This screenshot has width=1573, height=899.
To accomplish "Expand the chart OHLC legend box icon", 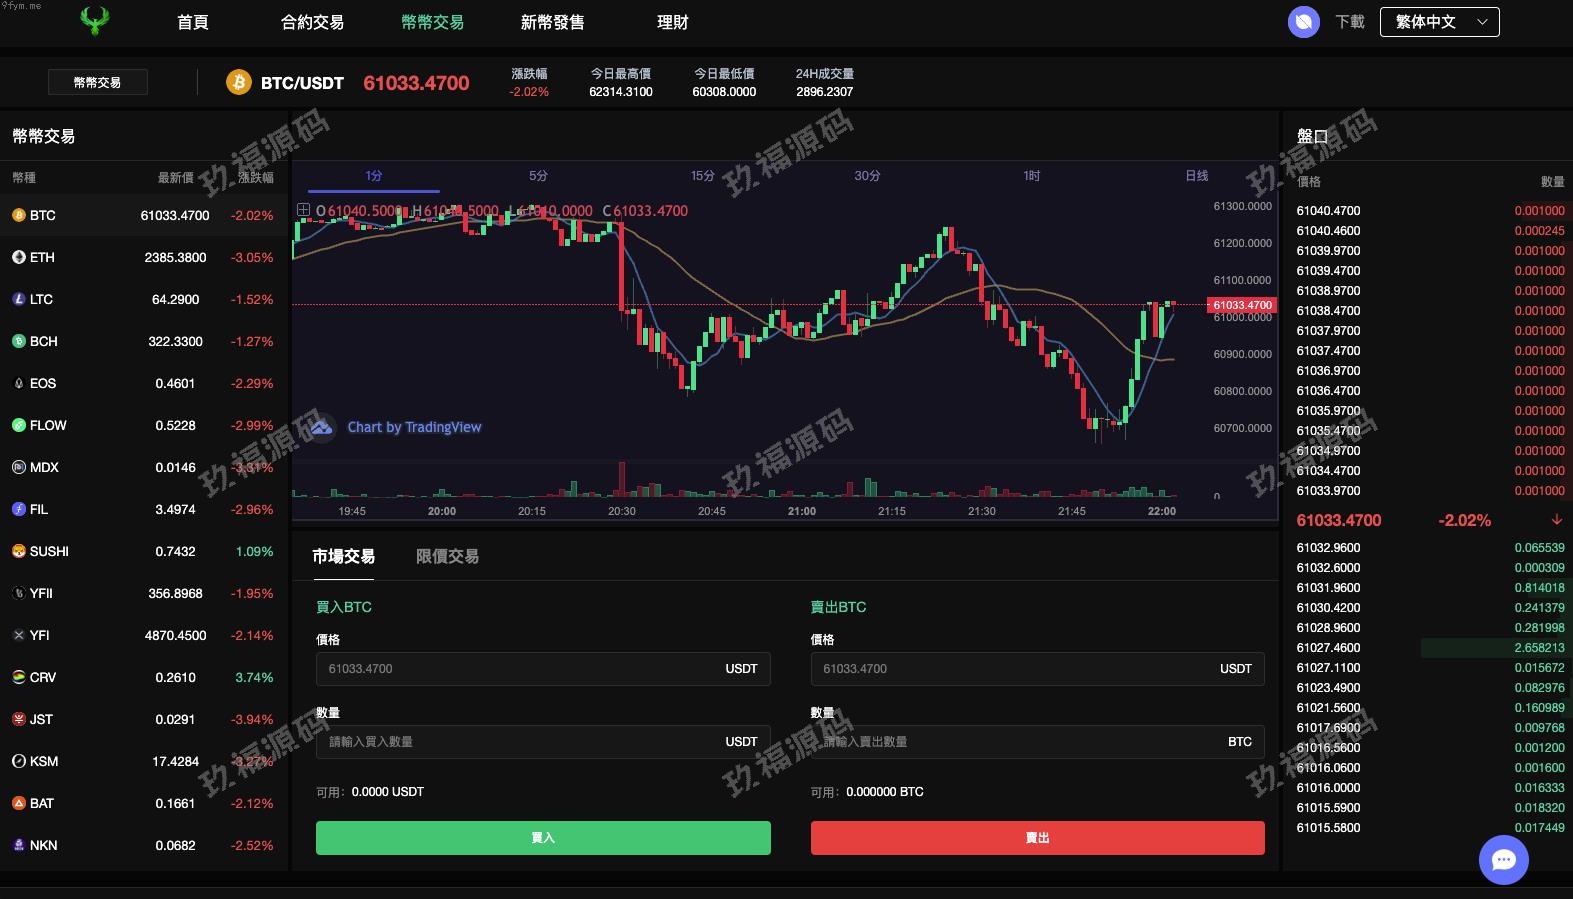I will coord(303,210).
